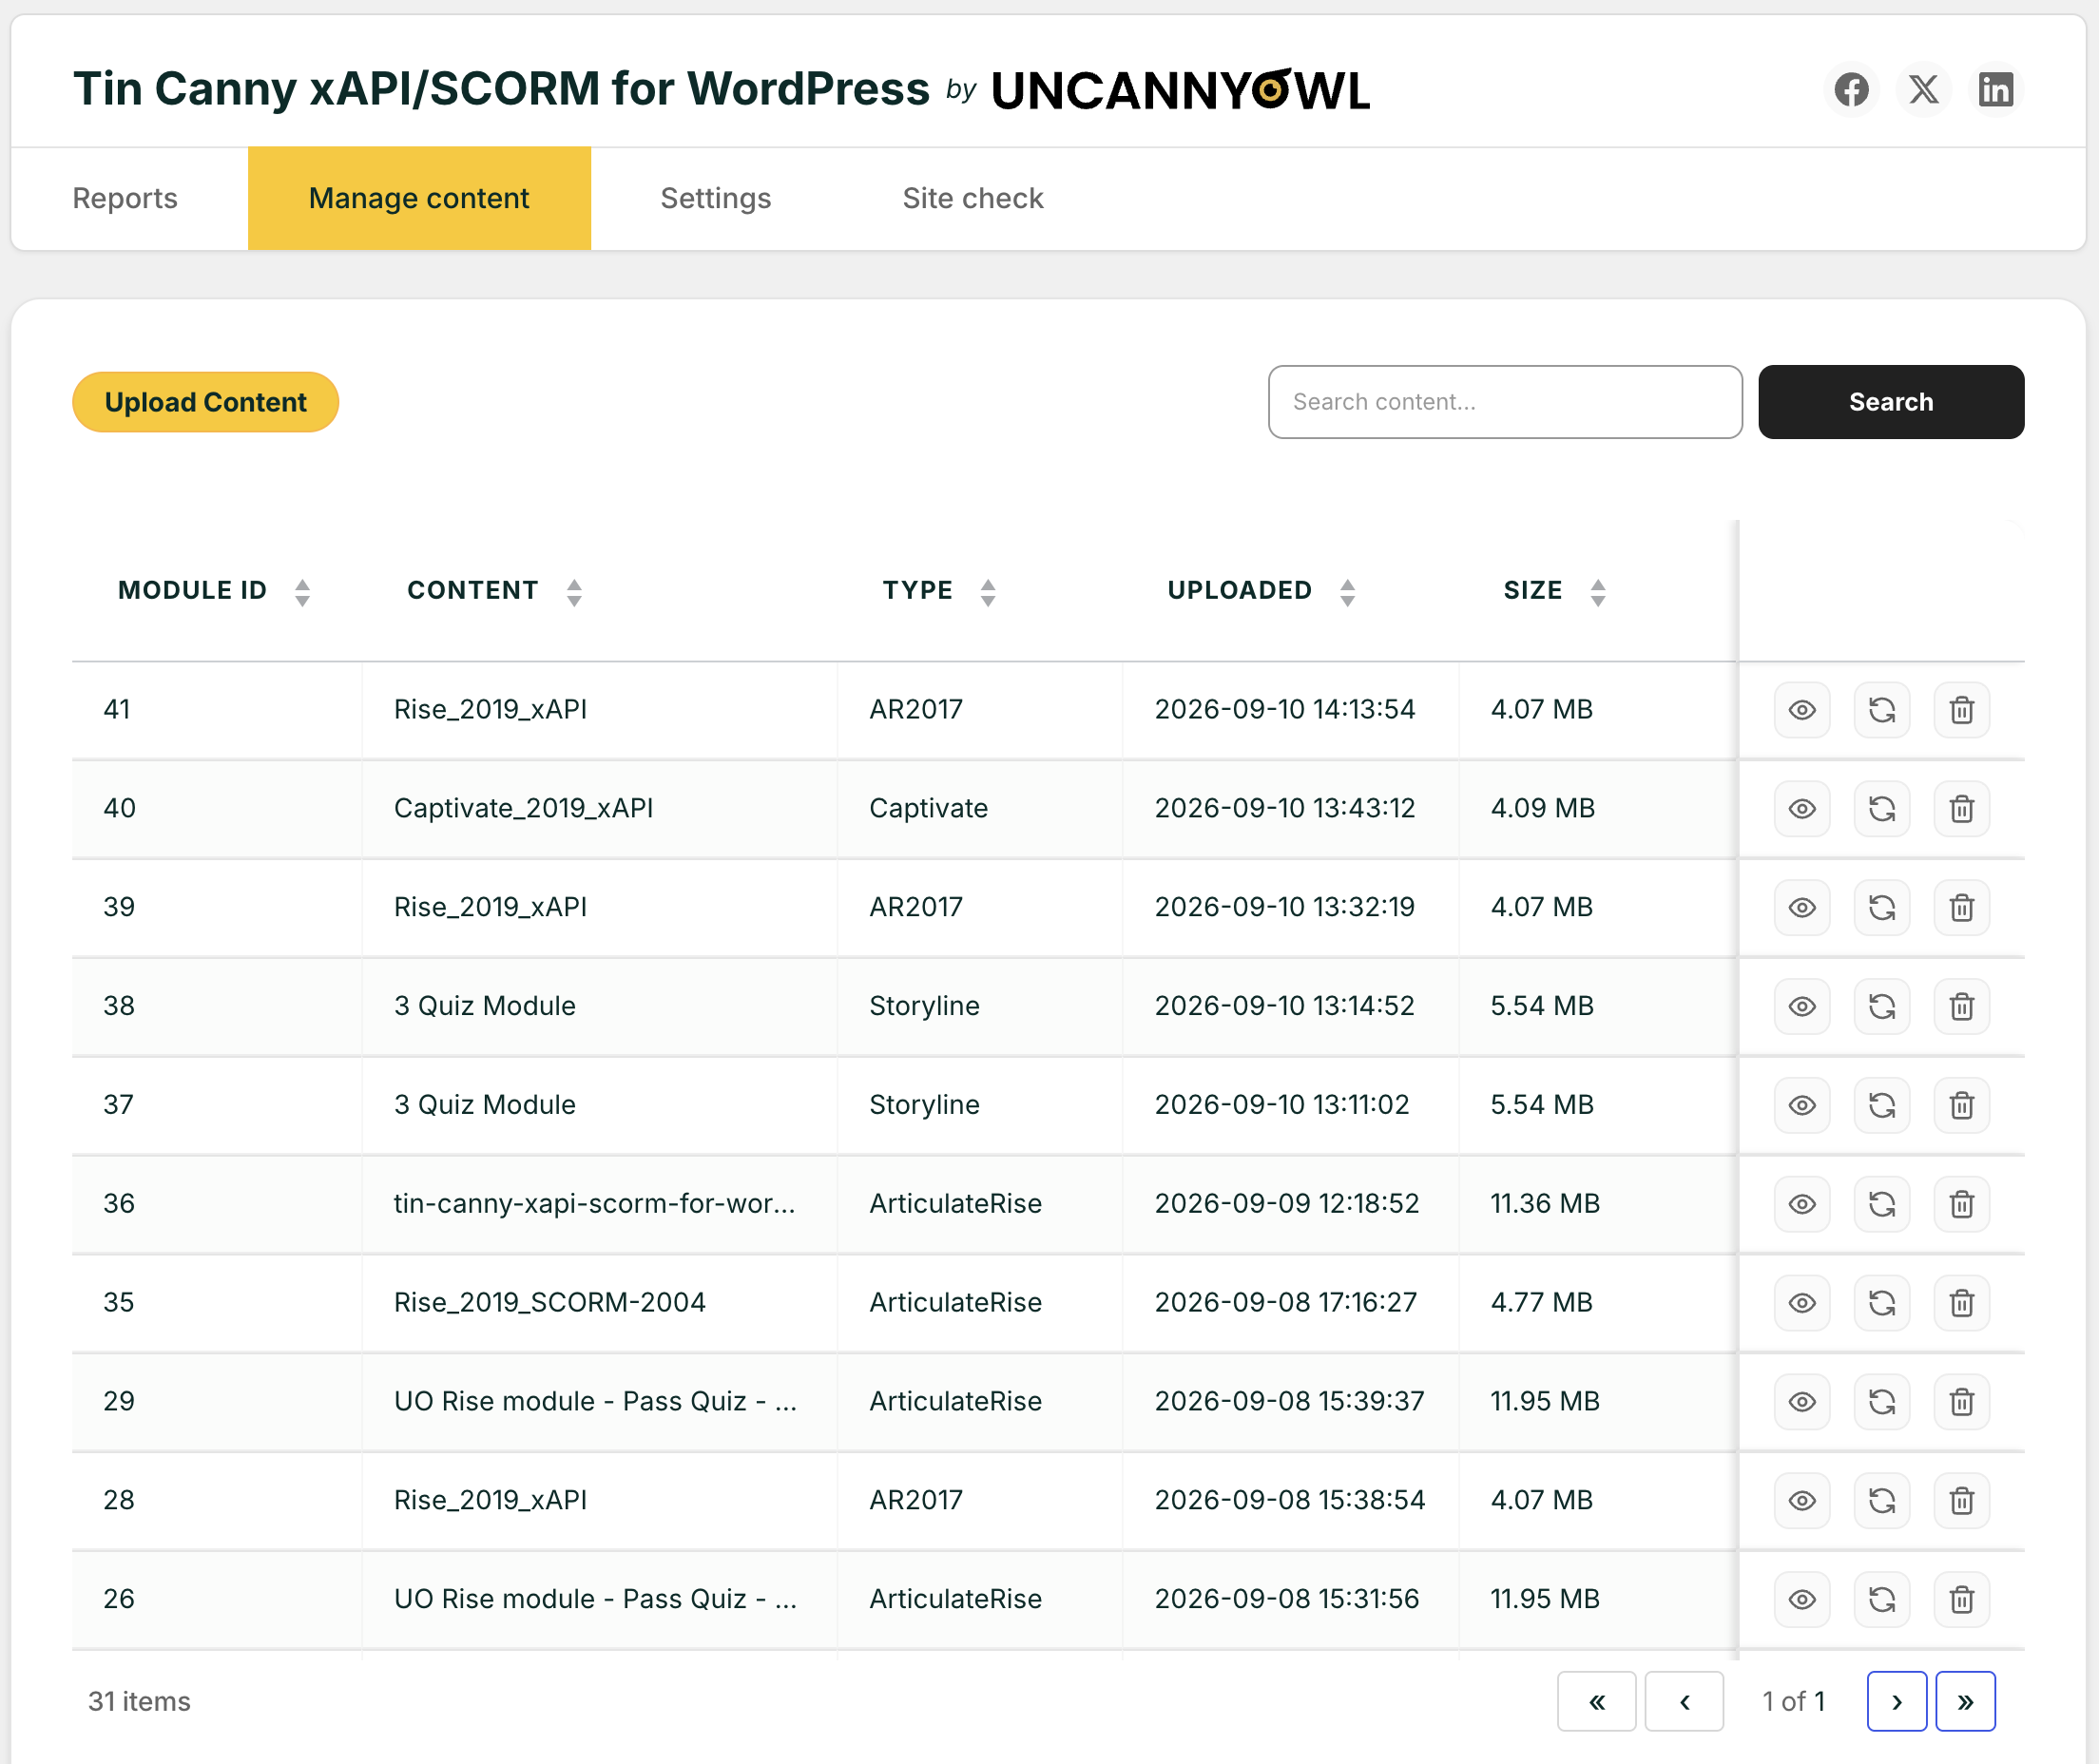Image resolution: width=2099 pixels, height=1764 pixels.
Task: Open the LinkedIn icon link
Action: click(x=1995, y=90)
